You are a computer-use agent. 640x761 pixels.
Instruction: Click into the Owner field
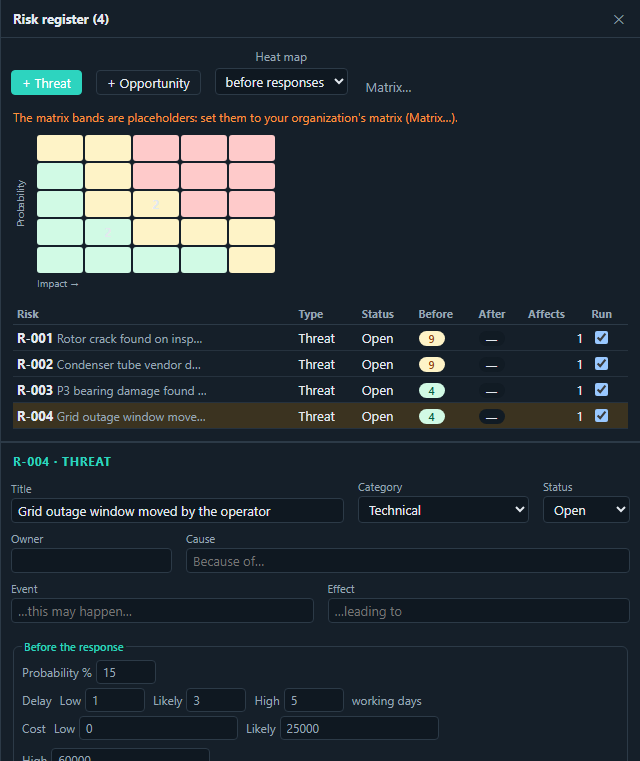click(x=91, y=561)
